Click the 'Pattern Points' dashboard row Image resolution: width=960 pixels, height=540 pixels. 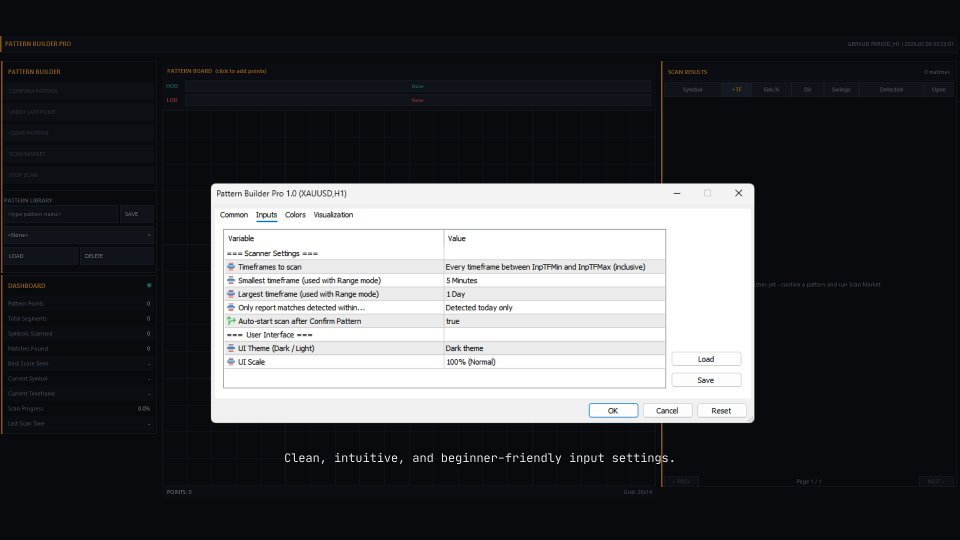(79, 304)
